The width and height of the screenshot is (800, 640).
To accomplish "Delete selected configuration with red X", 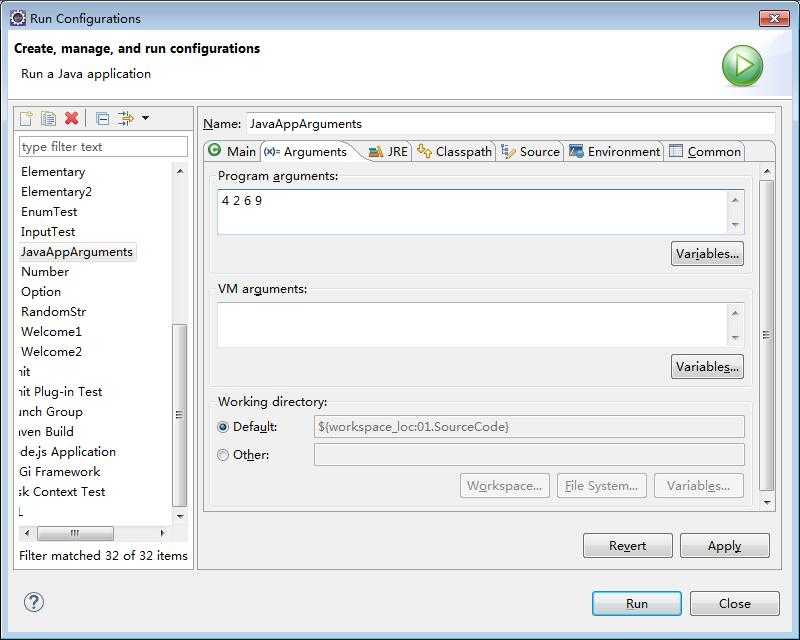I will [71, 118].
